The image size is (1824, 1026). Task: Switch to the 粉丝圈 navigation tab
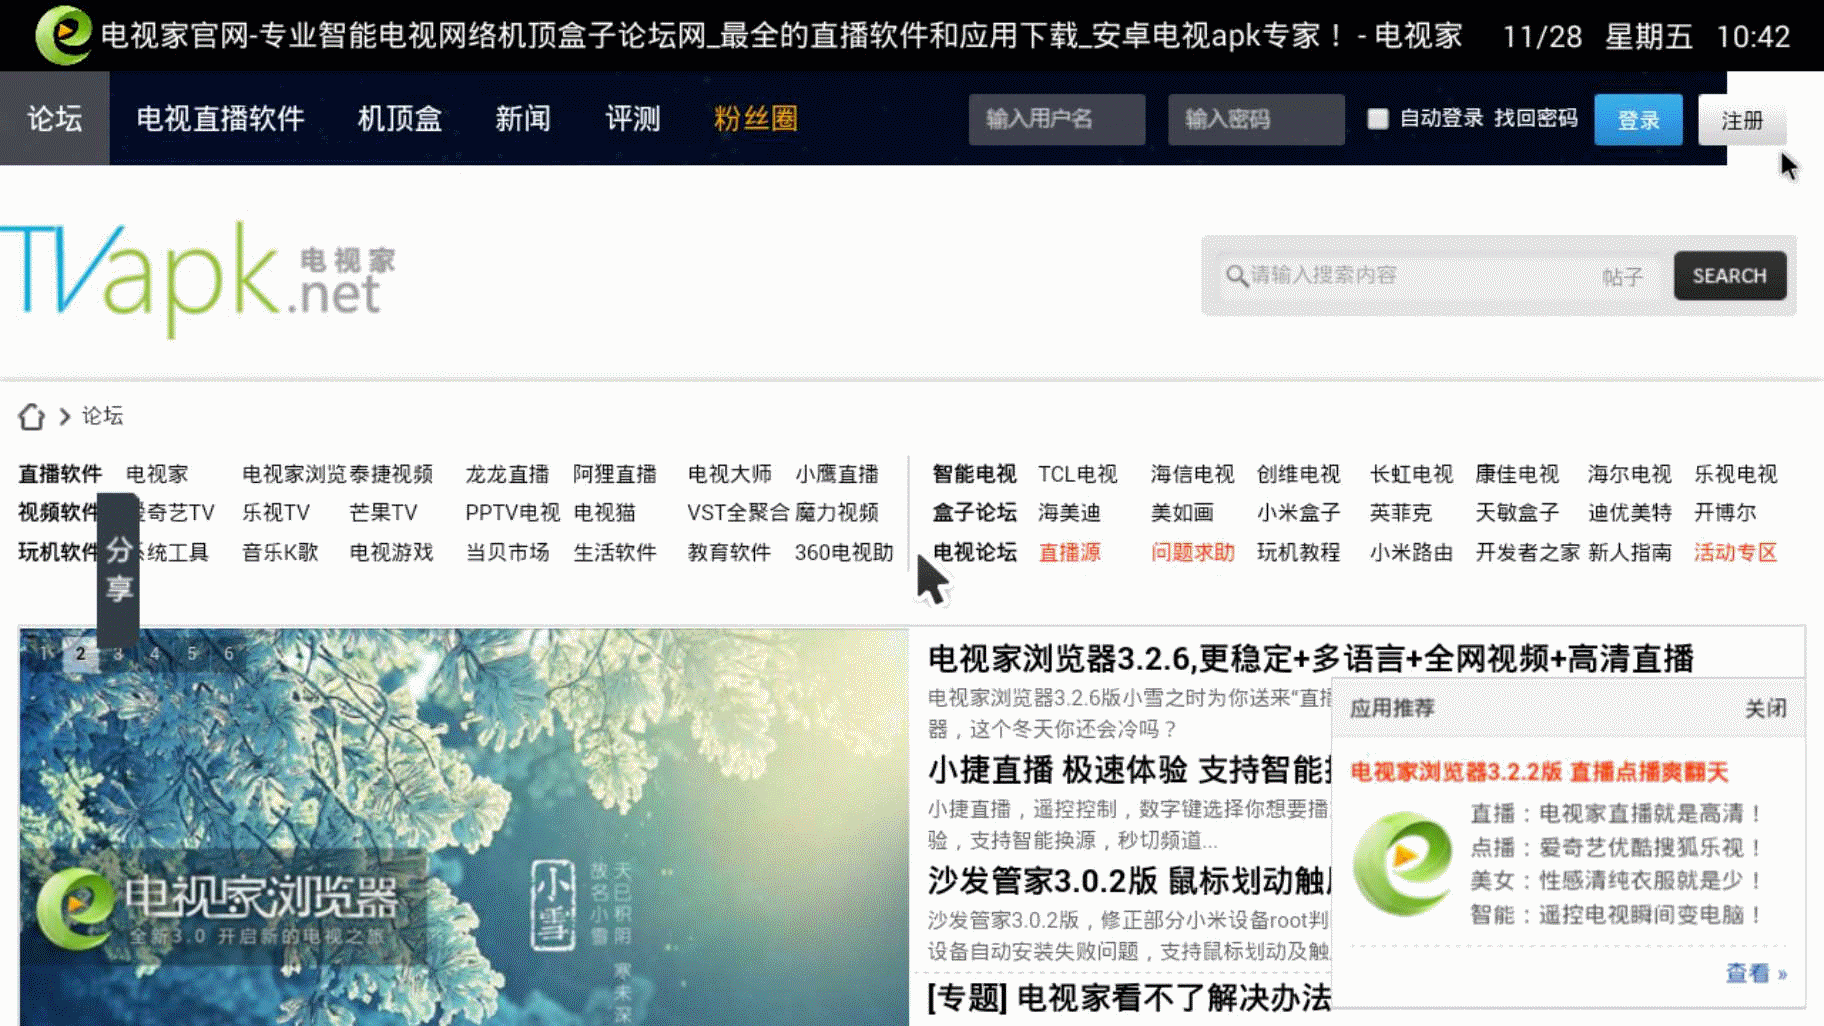[x=756, y=119]
